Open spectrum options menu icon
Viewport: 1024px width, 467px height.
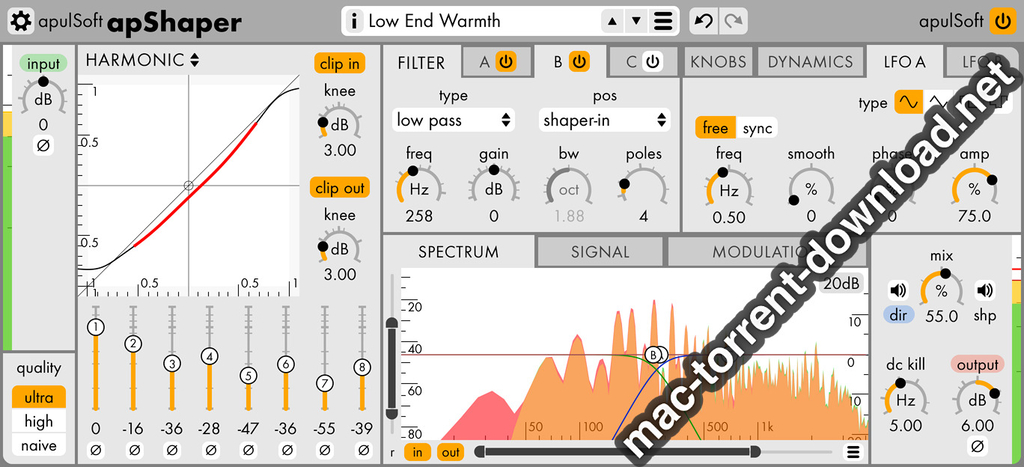click(x=852, y=452)
